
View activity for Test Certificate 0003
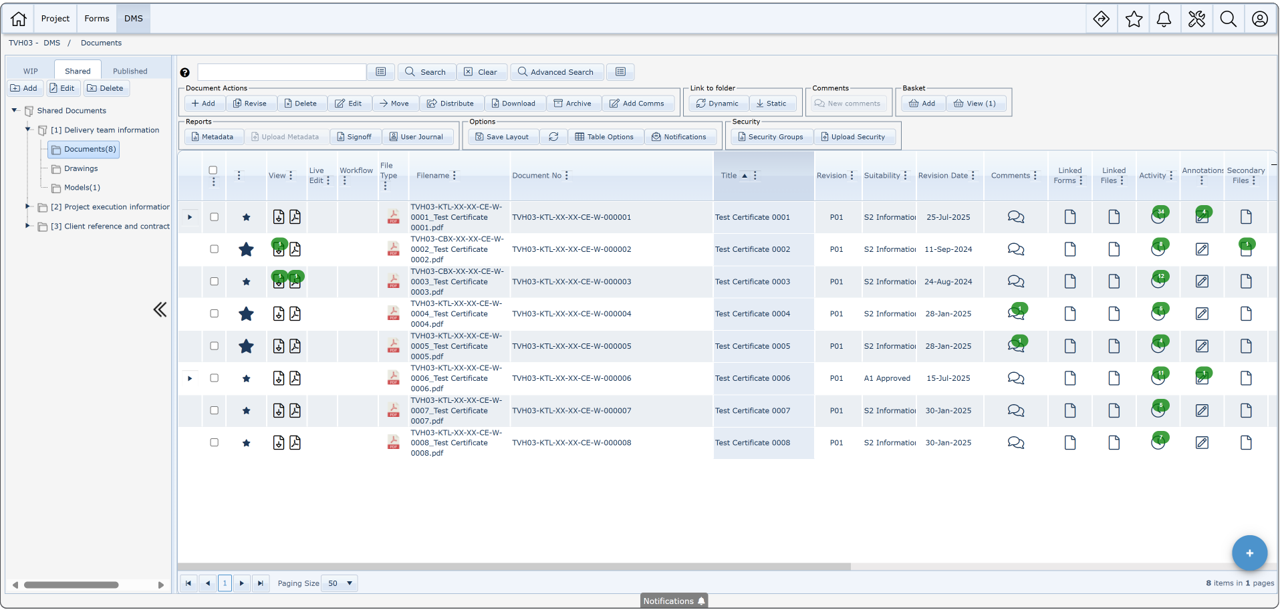coord(1159,281)
